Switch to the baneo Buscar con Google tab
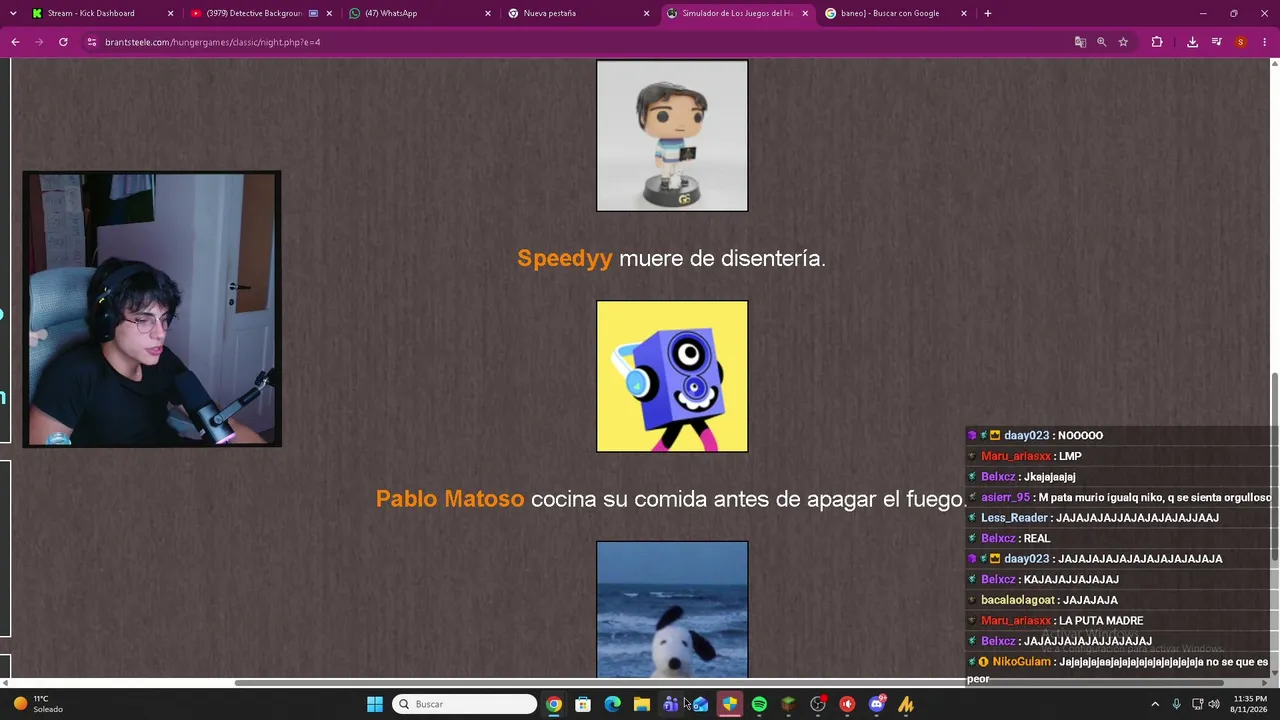 [895, 13]
